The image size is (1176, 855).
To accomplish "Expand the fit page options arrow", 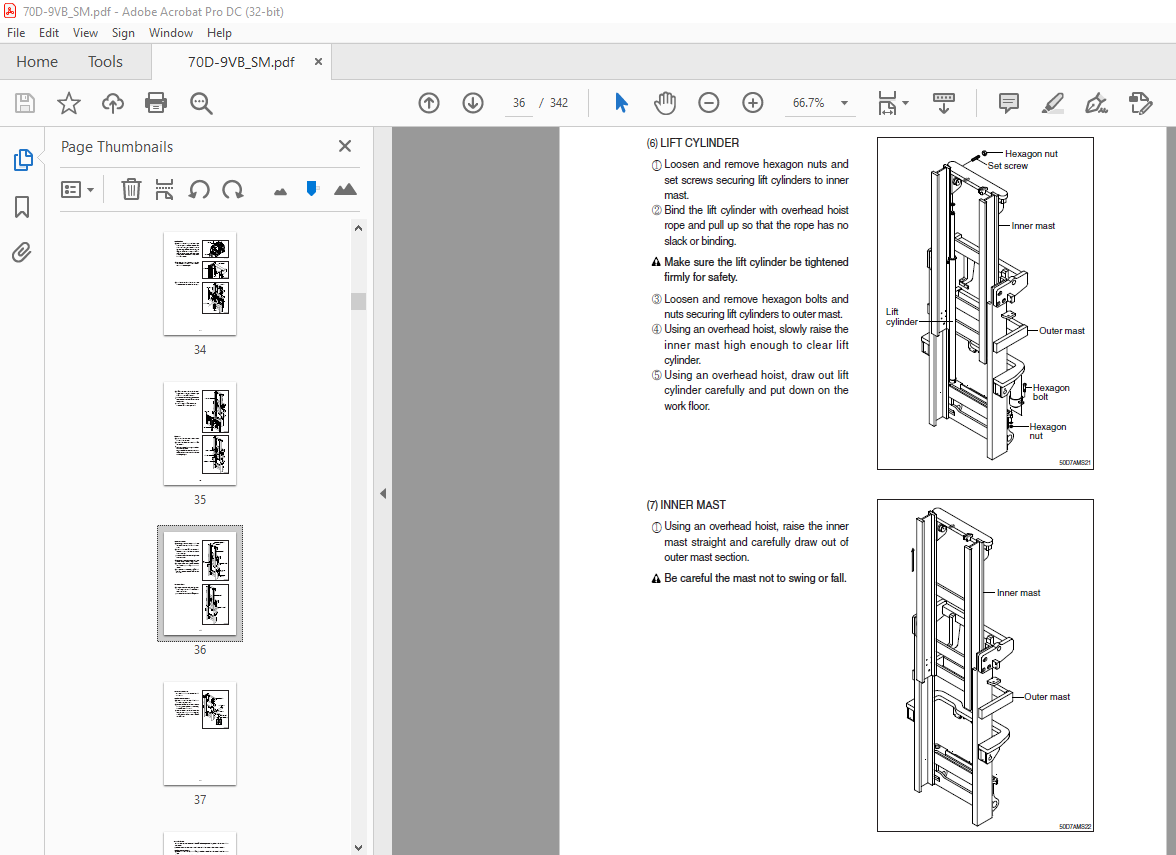I will pyautogui.click(x=906, y=103).
